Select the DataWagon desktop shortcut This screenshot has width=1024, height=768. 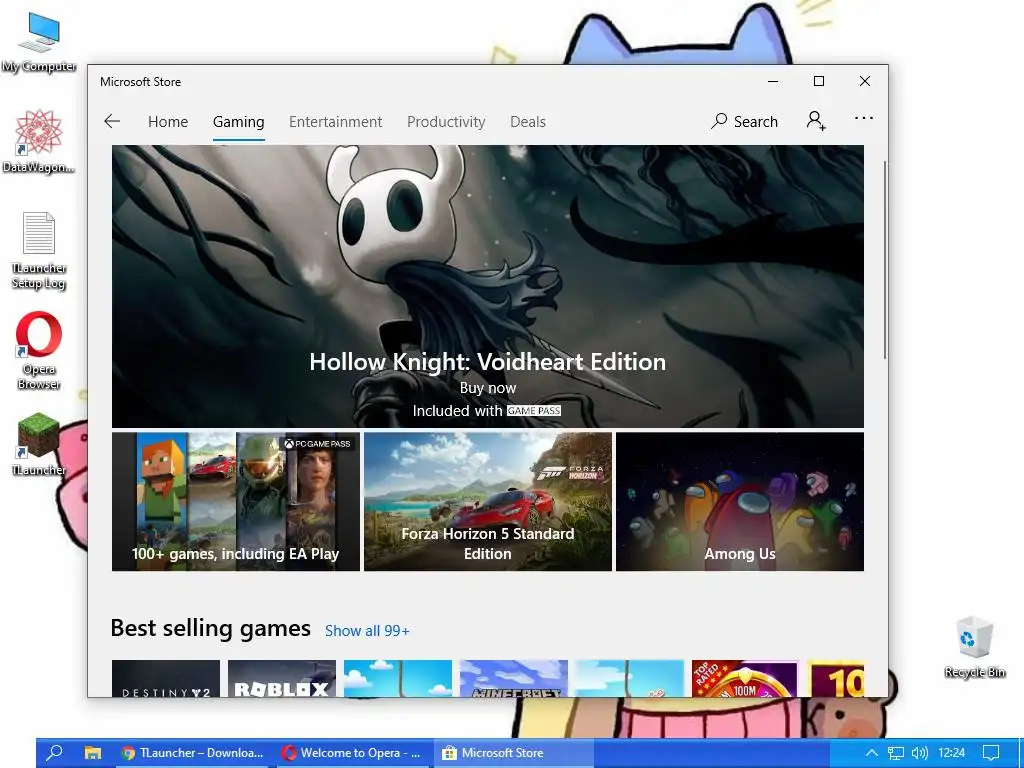(x=39, y=142)
